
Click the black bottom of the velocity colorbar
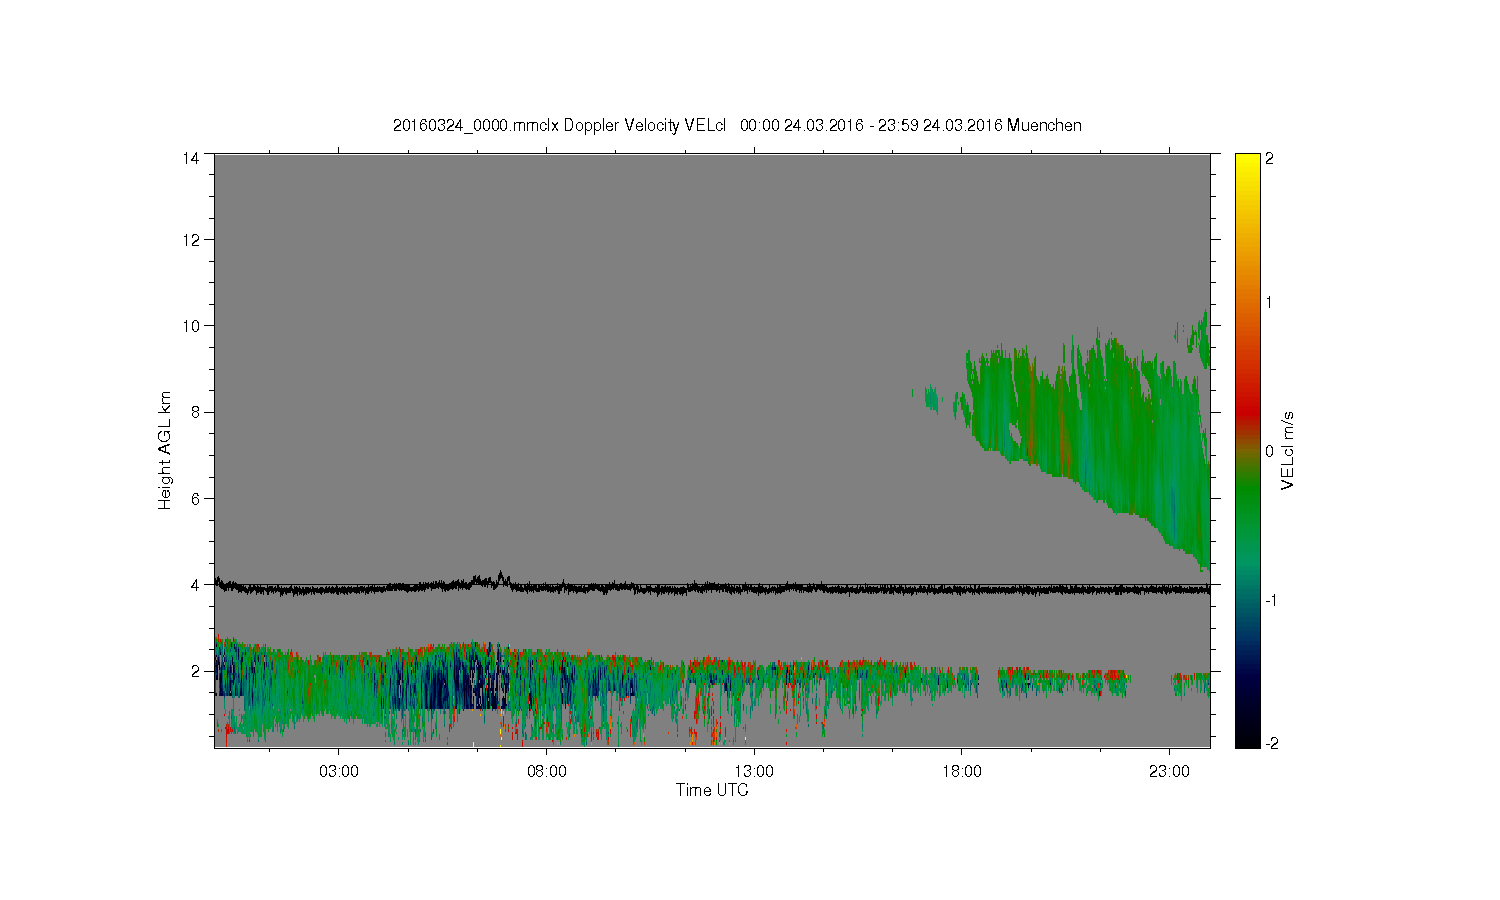click(x=1247, y=738)
